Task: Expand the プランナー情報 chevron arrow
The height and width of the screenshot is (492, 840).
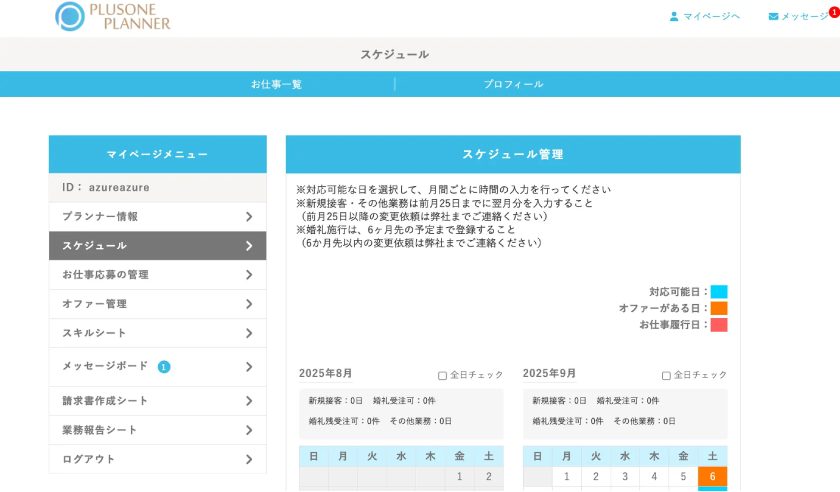Action: (249, 217)
